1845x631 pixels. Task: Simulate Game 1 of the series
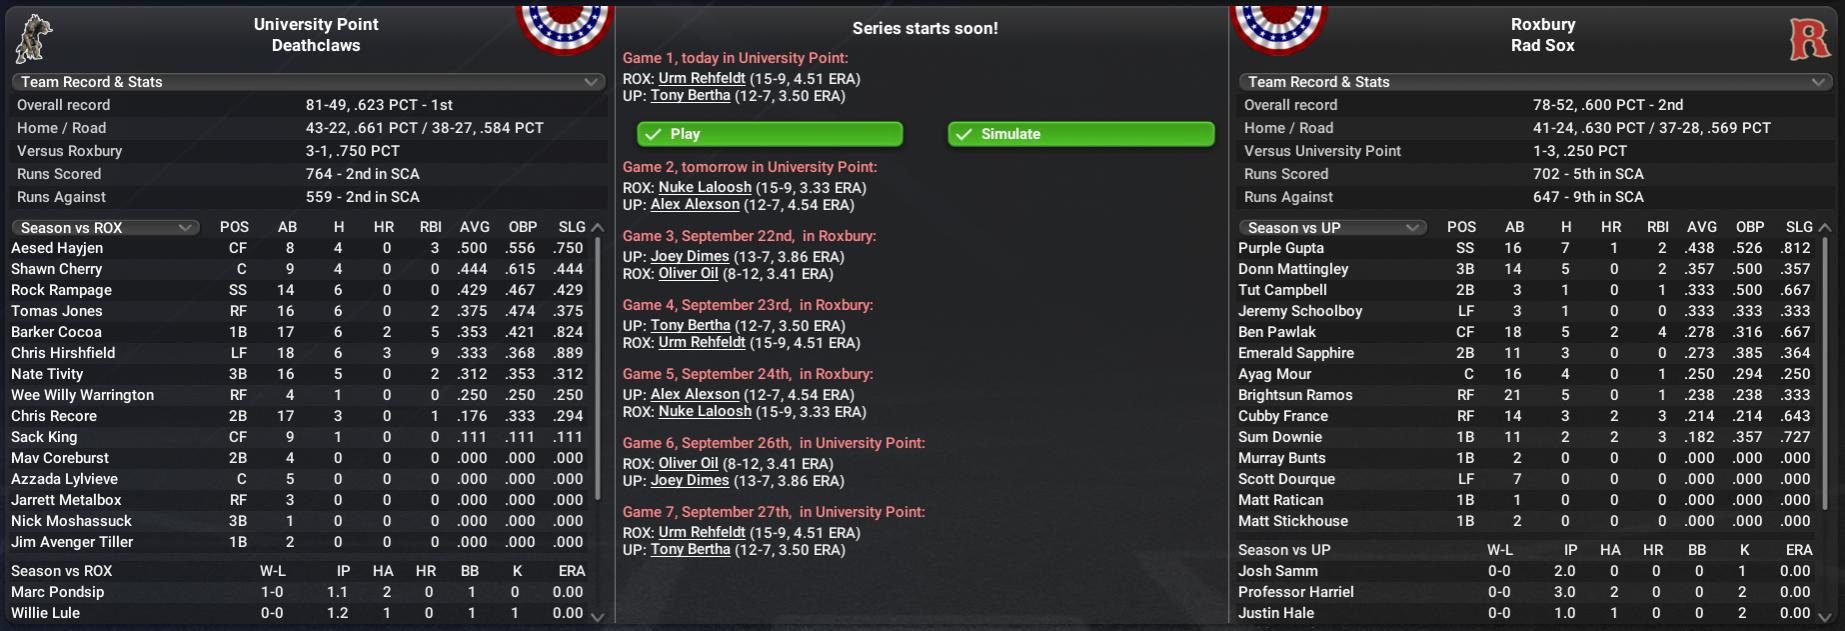tap(1081, 134)
